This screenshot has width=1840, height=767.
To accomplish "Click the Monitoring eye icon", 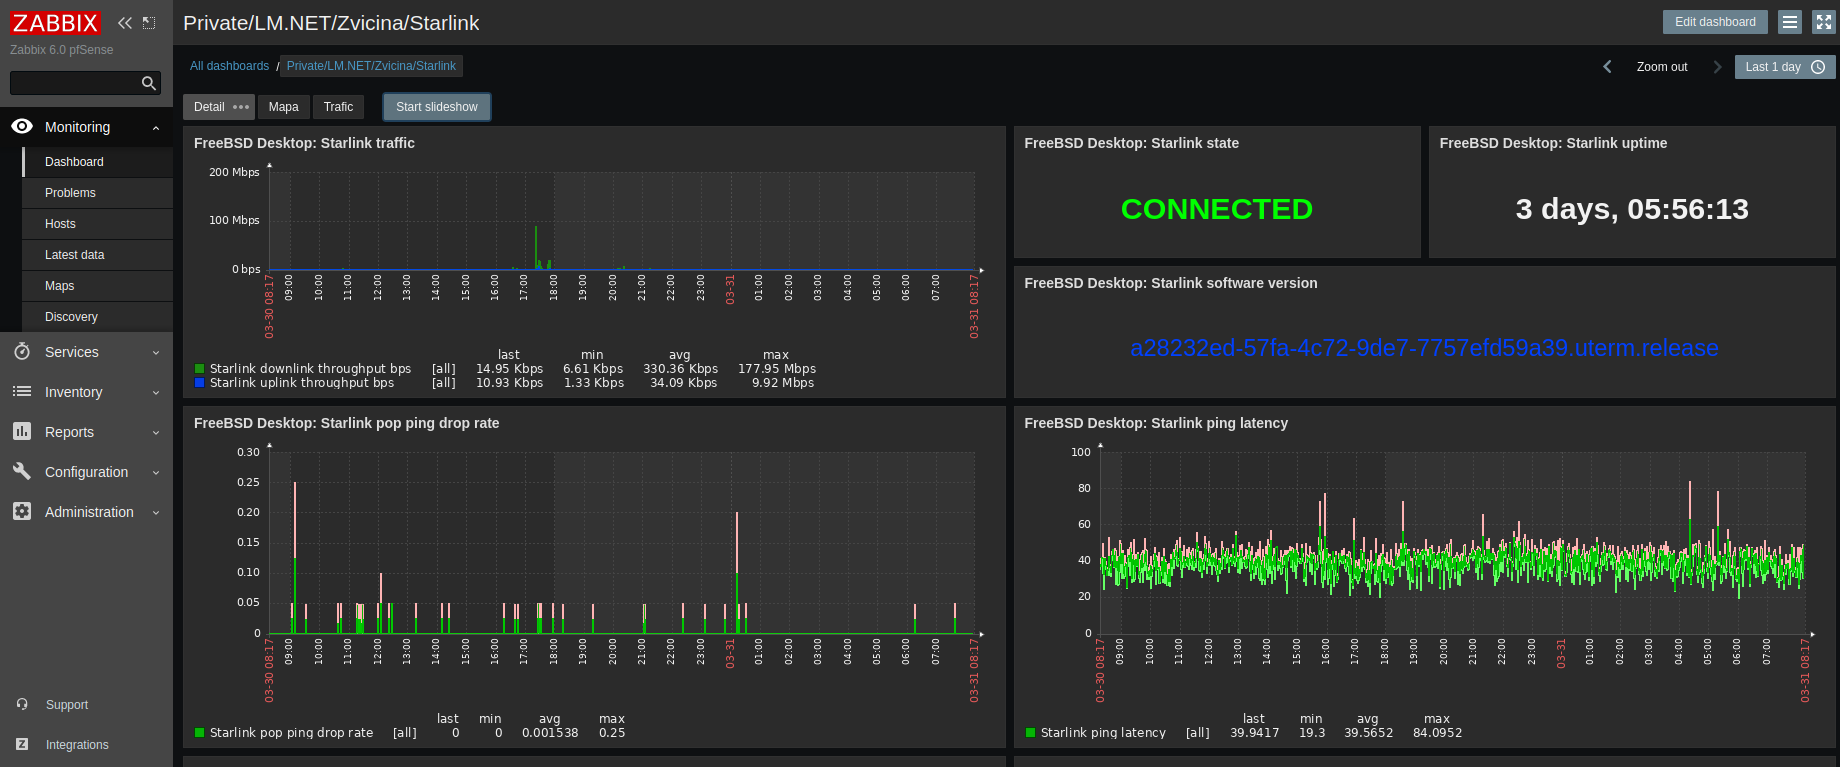I will 22,127.
